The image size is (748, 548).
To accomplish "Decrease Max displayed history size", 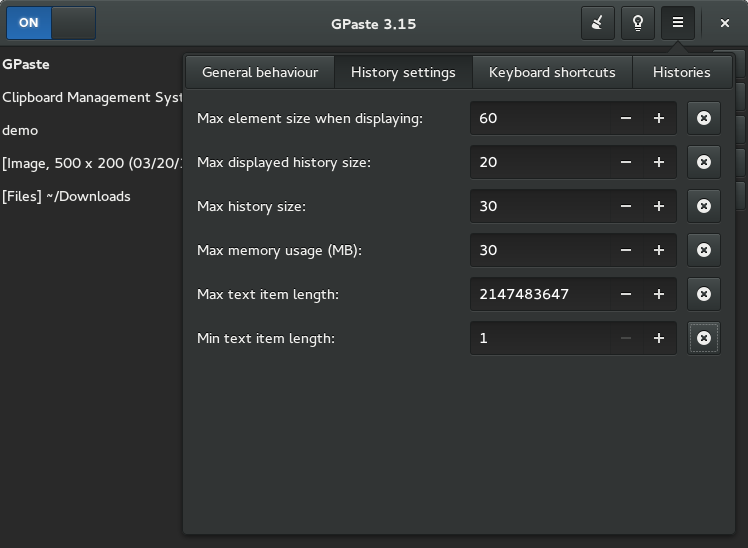I will 626,162.
